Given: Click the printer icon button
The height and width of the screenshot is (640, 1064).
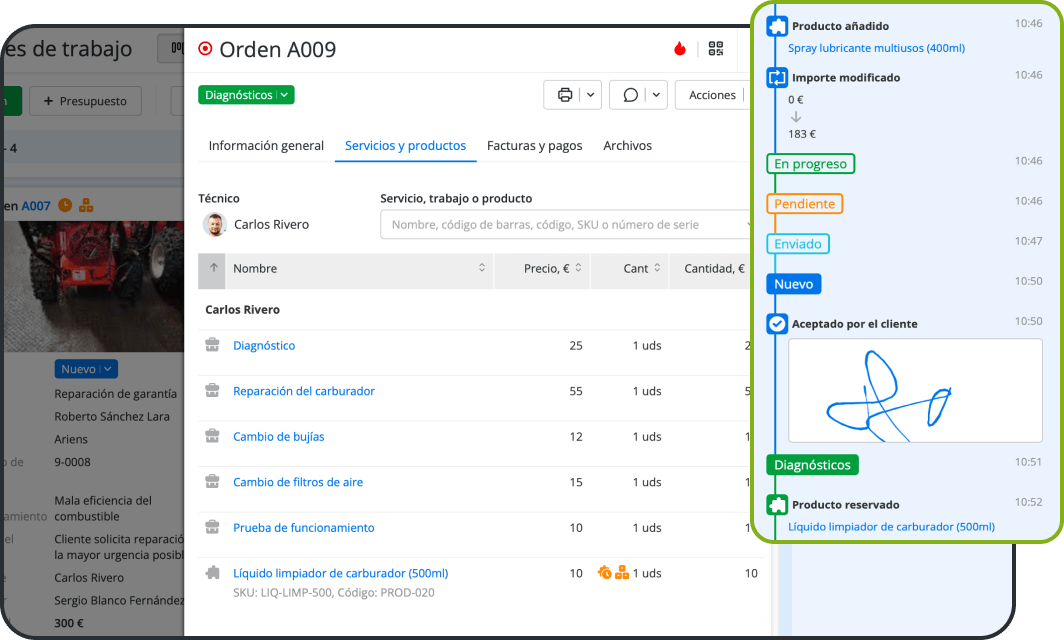Looking at the screenshot, I should (565, 95).
